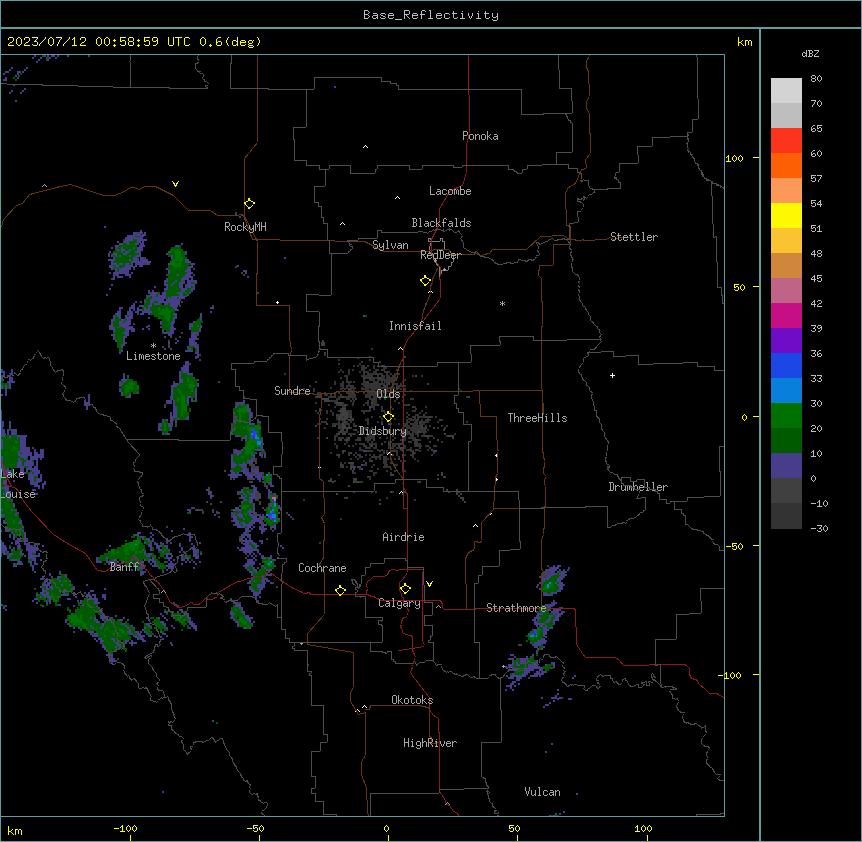Select the red 65-60 dBZ legend swatch
Viewport: 862px width, 842px height.
(x=786, y=141)
